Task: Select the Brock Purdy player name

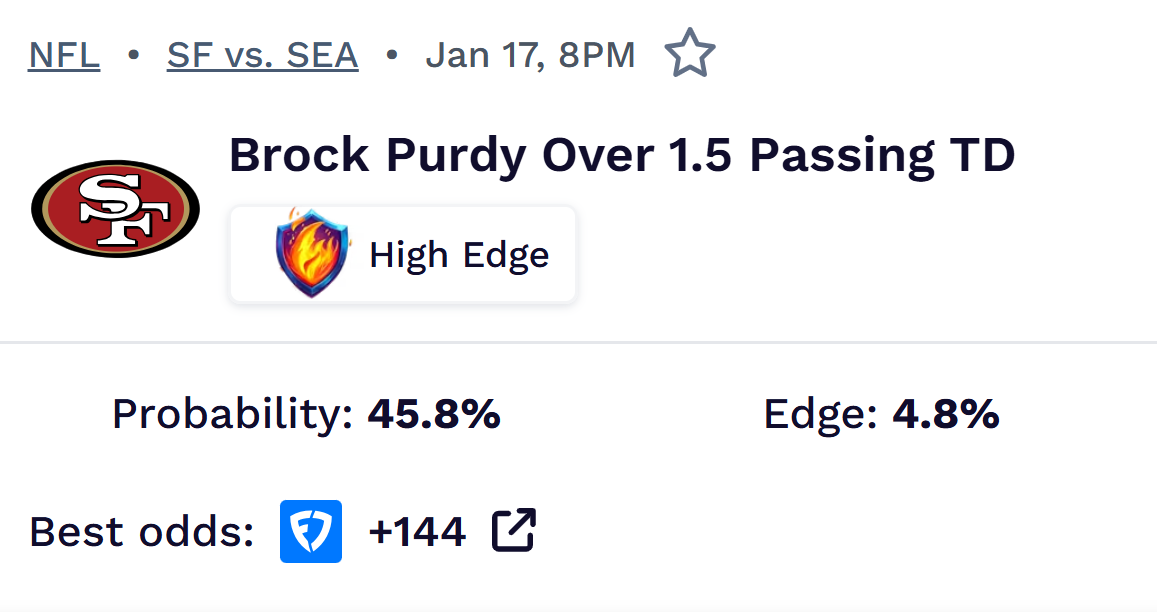Action: (378, 155)
